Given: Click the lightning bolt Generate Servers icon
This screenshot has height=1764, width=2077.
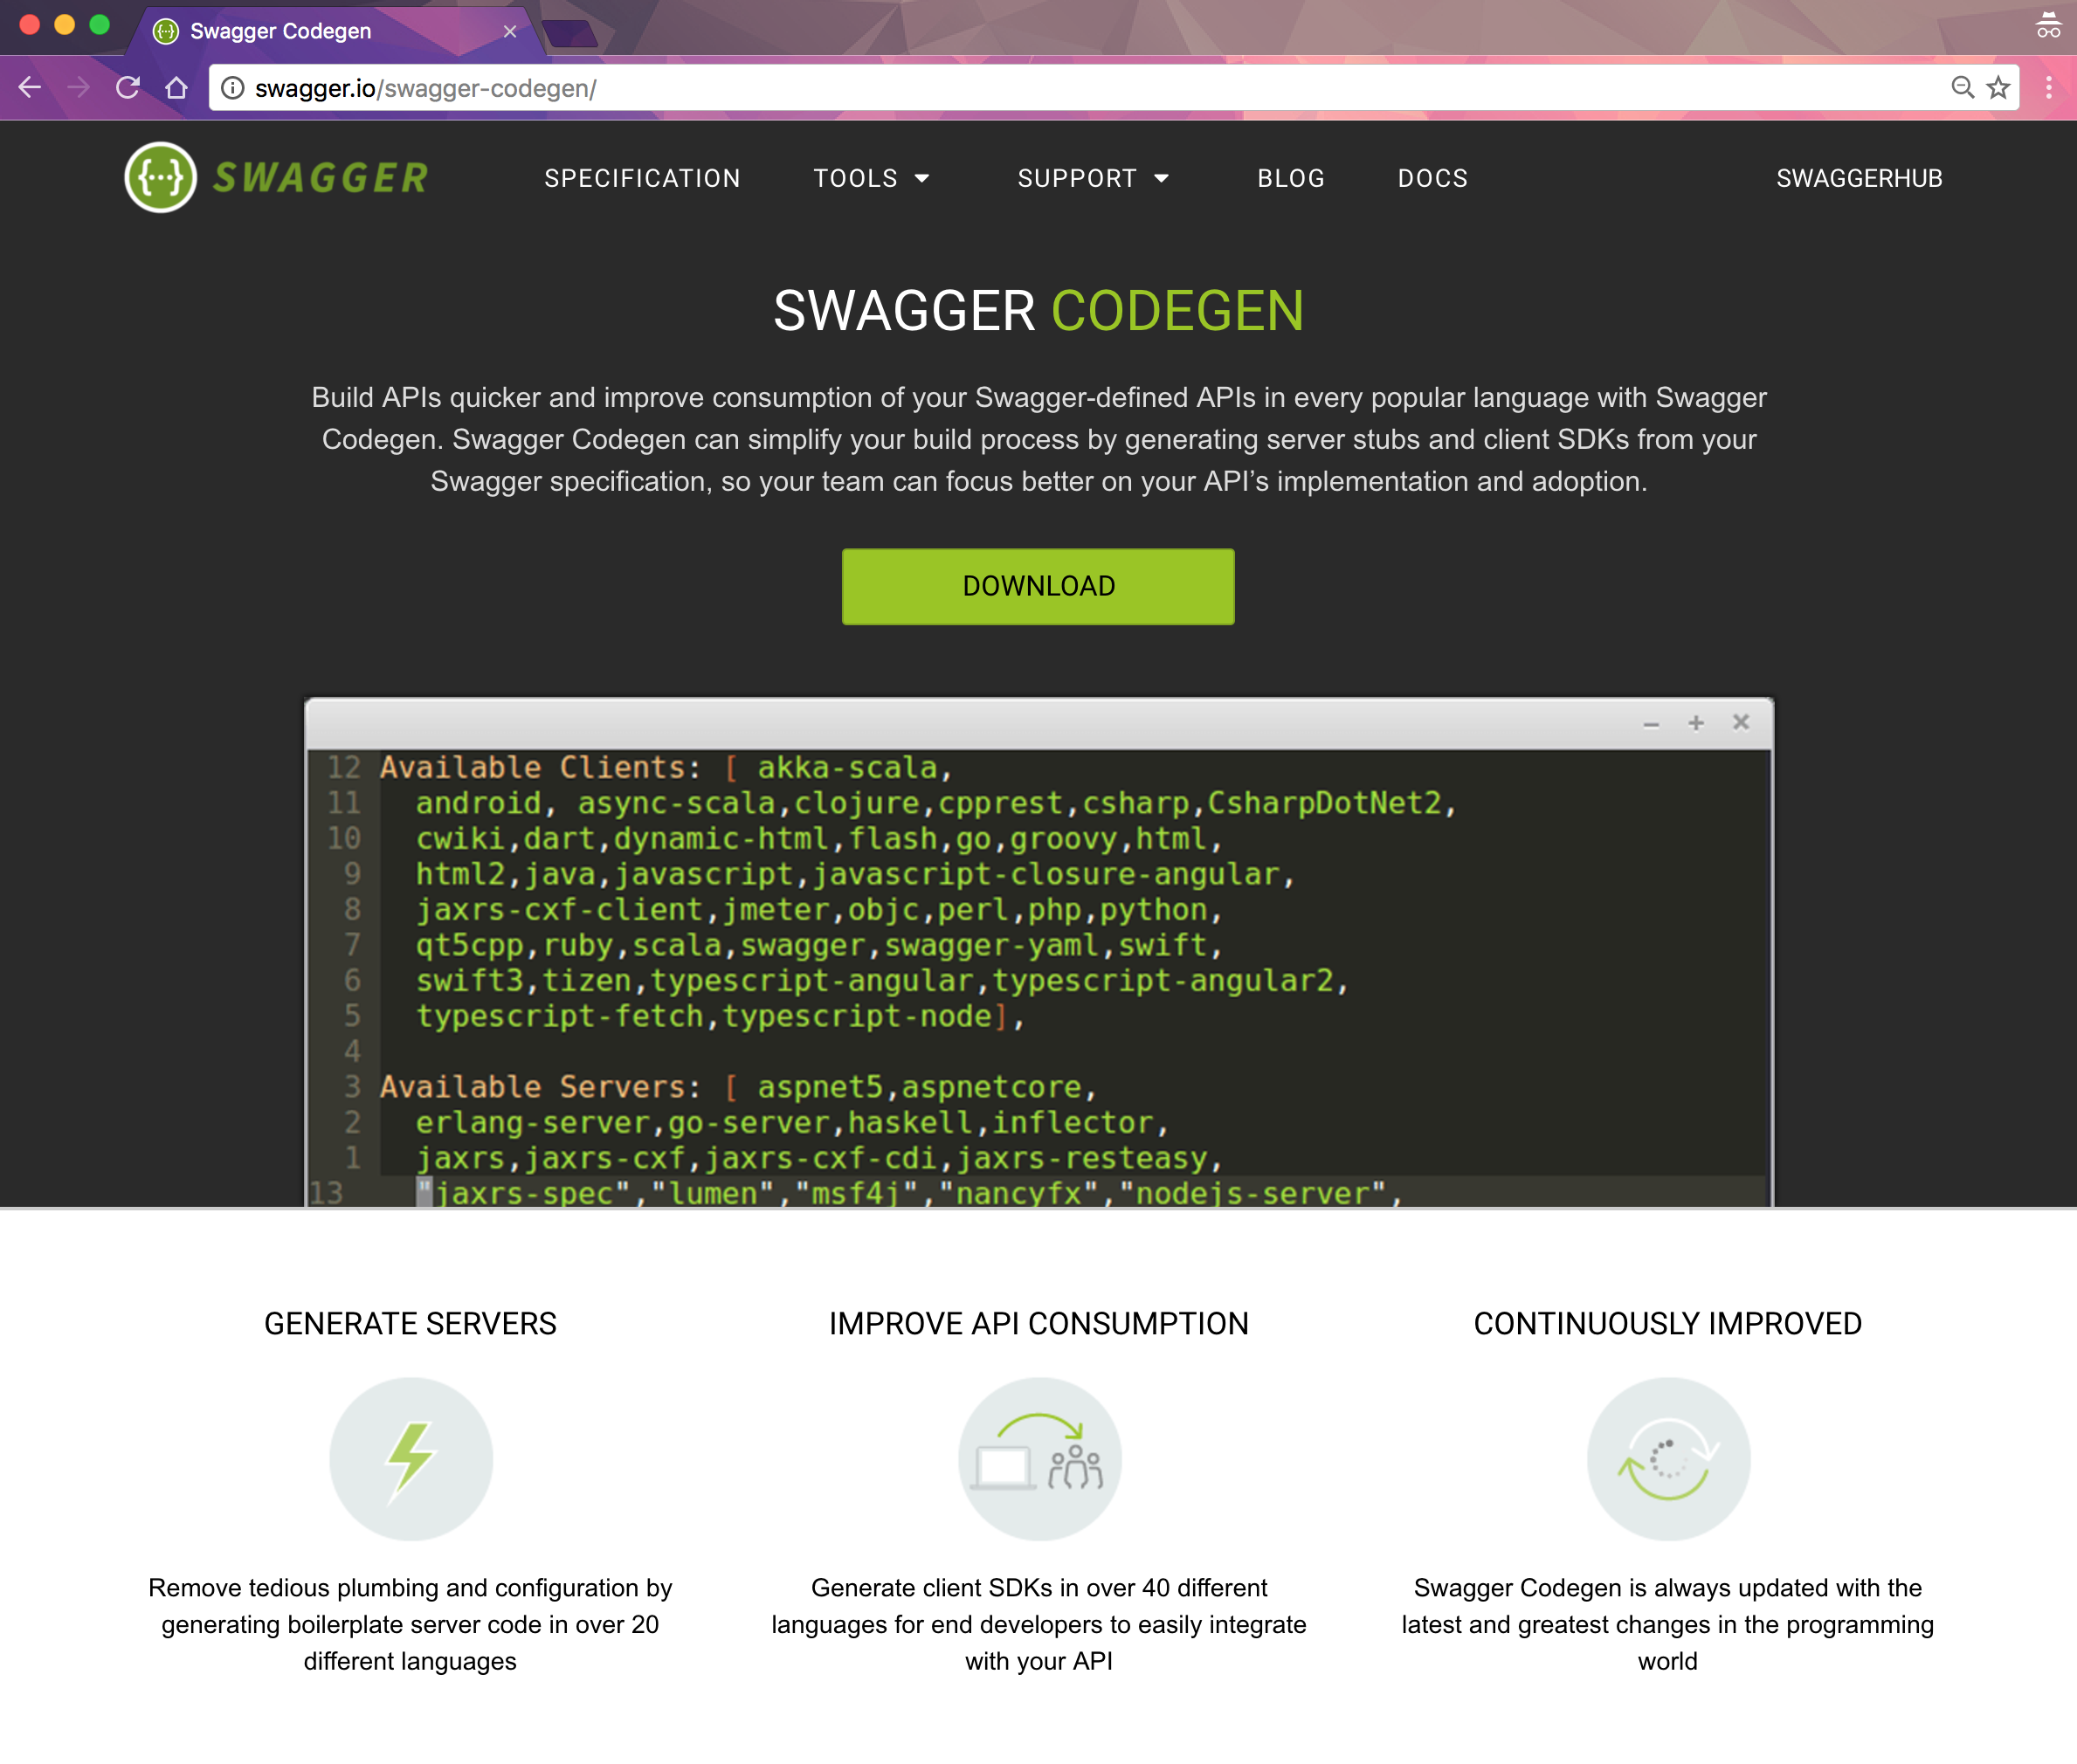Looking at the screenshot, I should [x=411, y=1459].
